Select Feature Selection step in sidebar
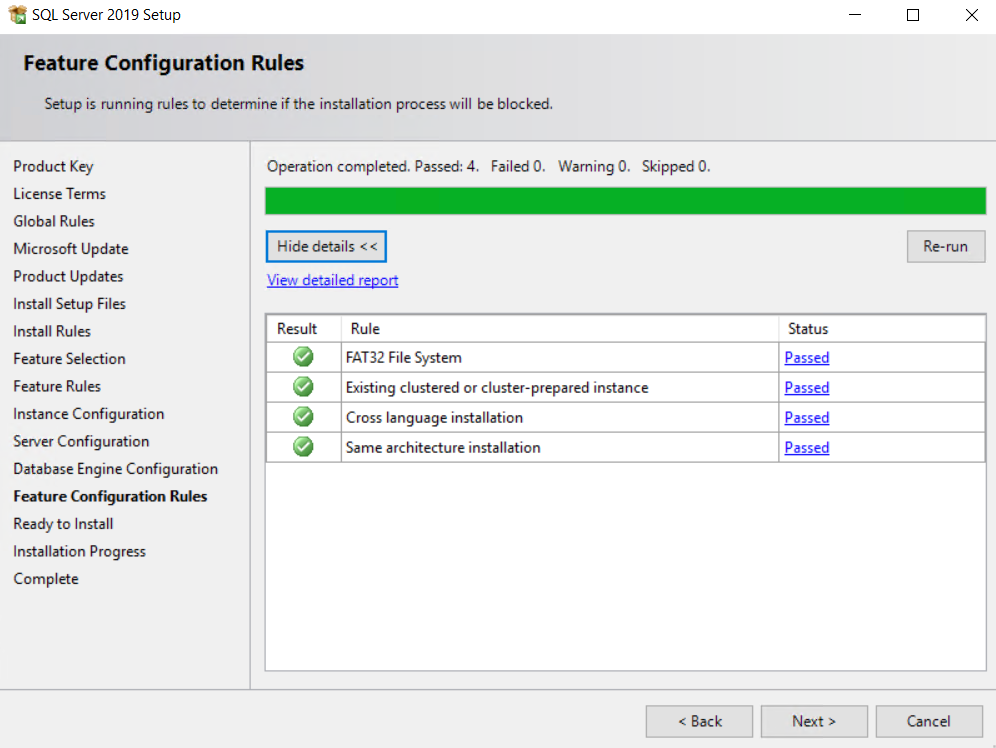 coord(69,359)
